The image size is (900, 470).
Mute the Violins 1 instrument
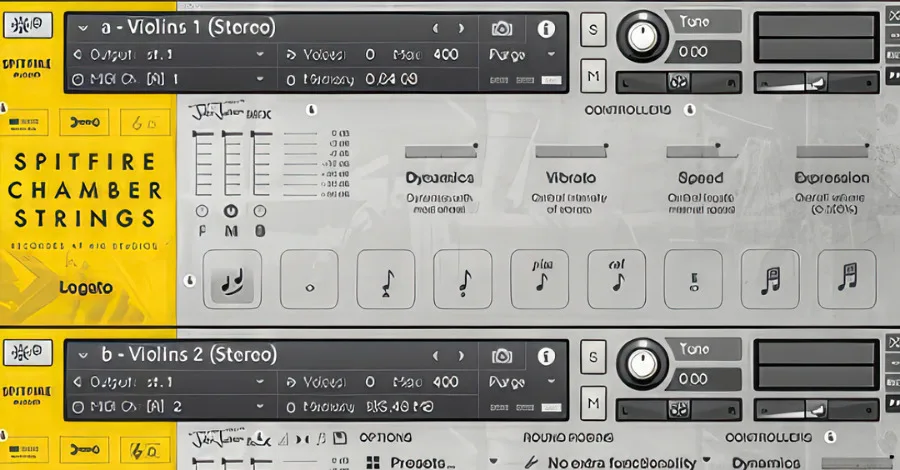pos(593,76)
